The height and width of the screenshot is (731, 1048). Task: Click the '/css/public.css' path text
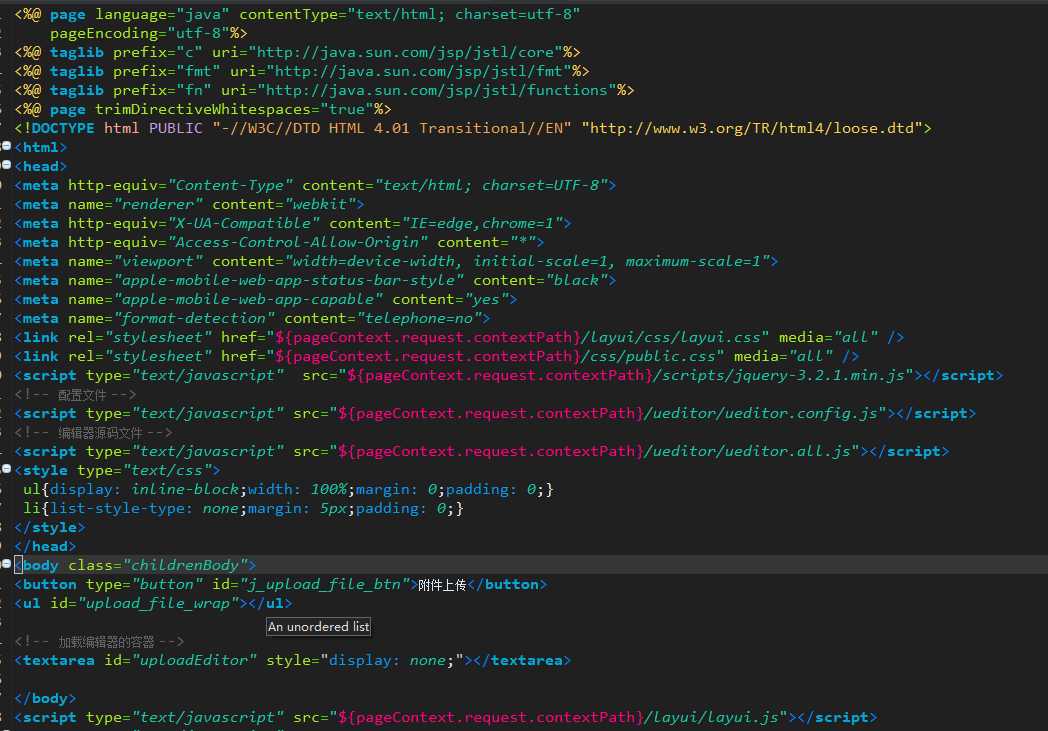click(648, 357)
